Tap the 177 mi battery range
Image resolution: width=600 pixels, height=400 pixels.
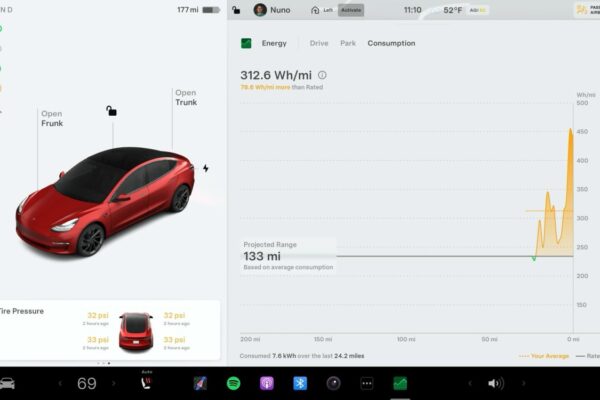click(x=188, y=10)
